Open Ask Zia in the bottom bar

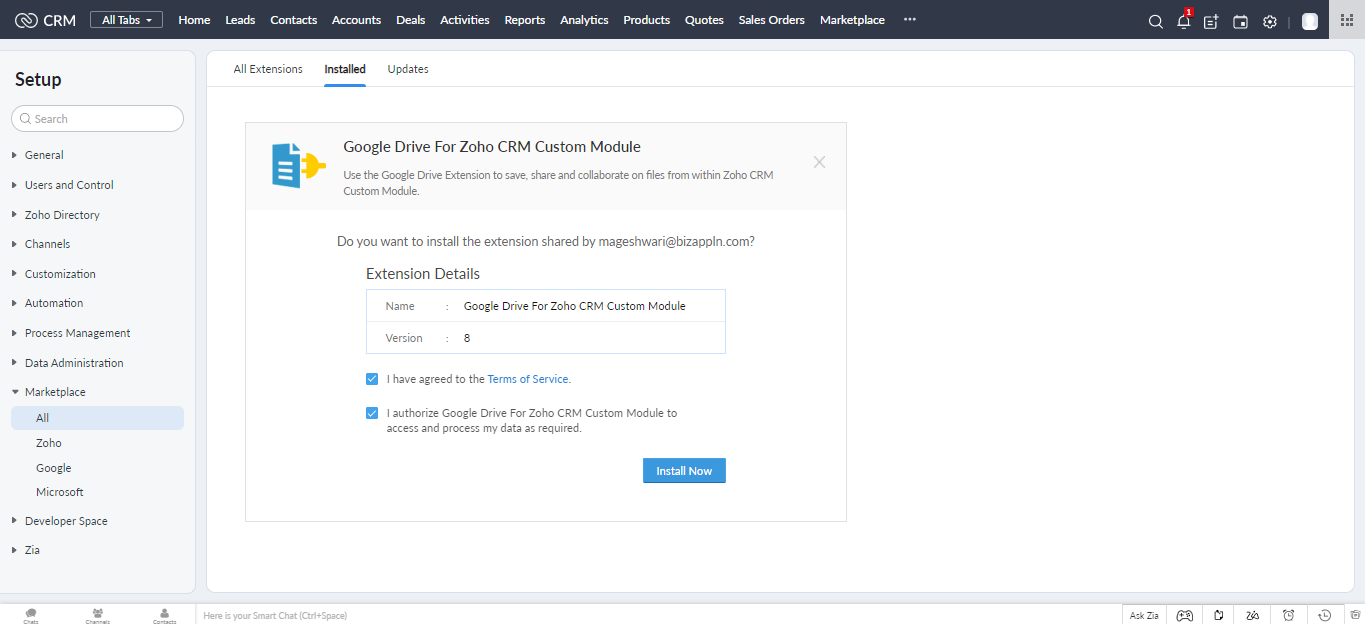pyautogui.click(x=1144, y=615)
